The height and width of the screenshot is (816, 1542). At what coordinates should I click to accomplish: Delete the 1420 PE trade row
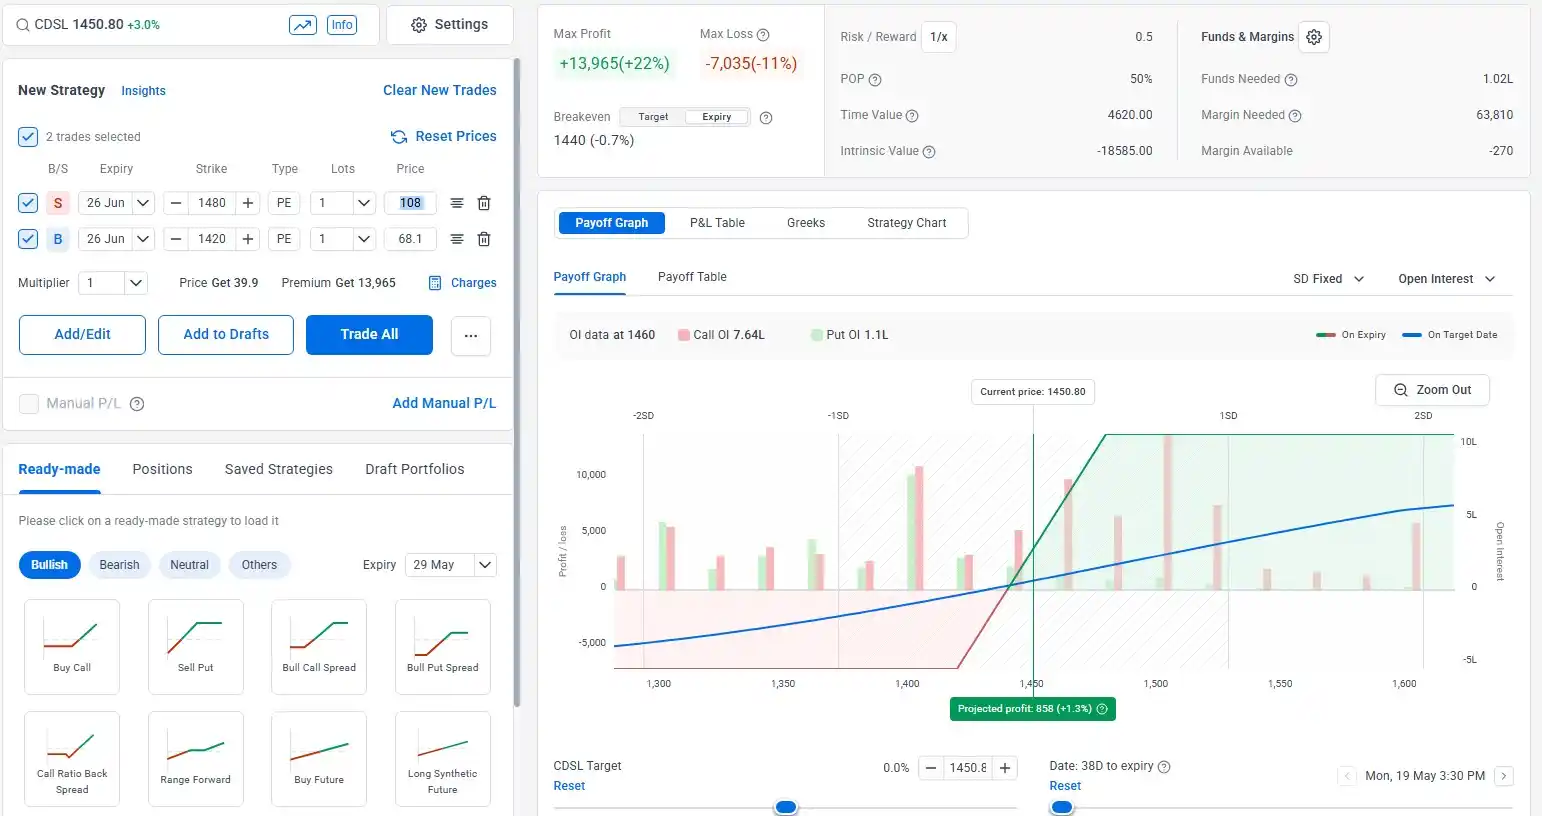point(484,239)
